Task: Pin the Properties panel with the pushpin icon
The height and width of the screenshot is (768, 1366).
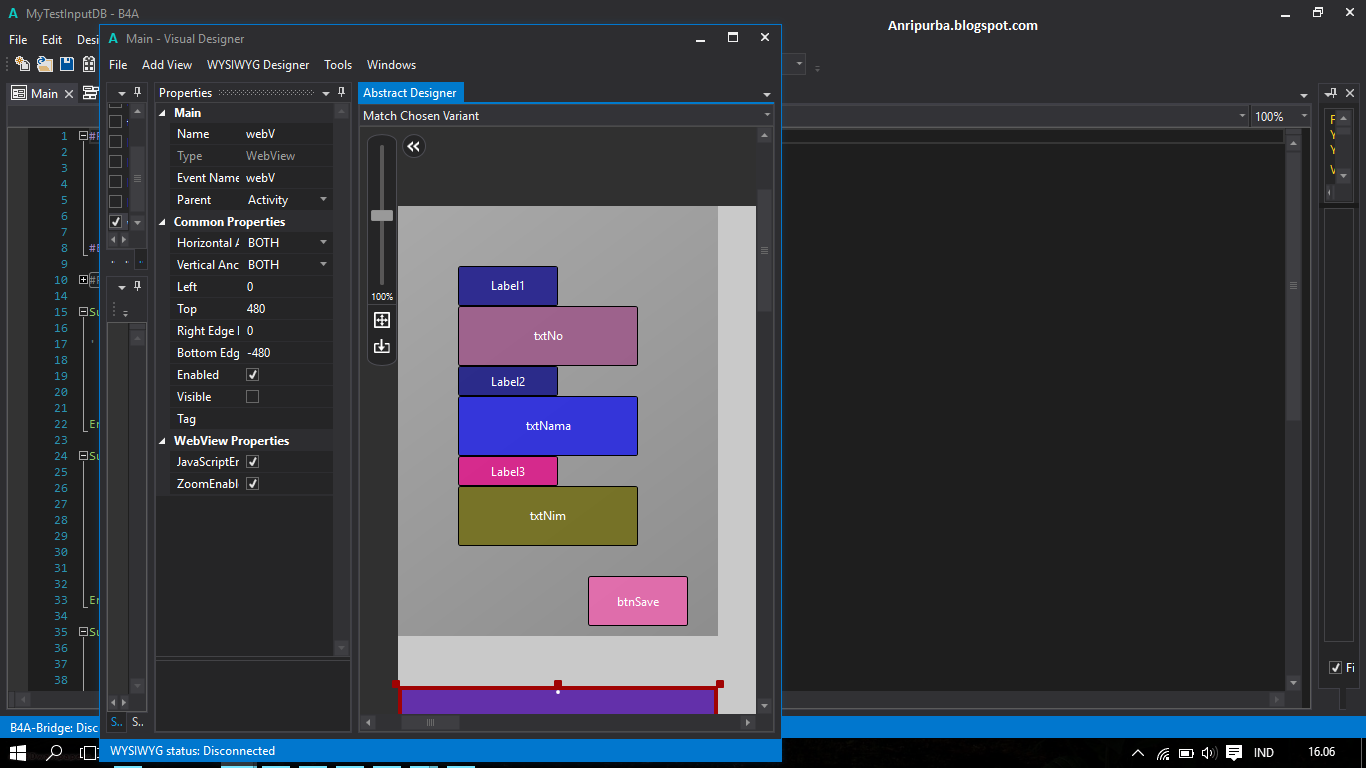Action: 341,93
